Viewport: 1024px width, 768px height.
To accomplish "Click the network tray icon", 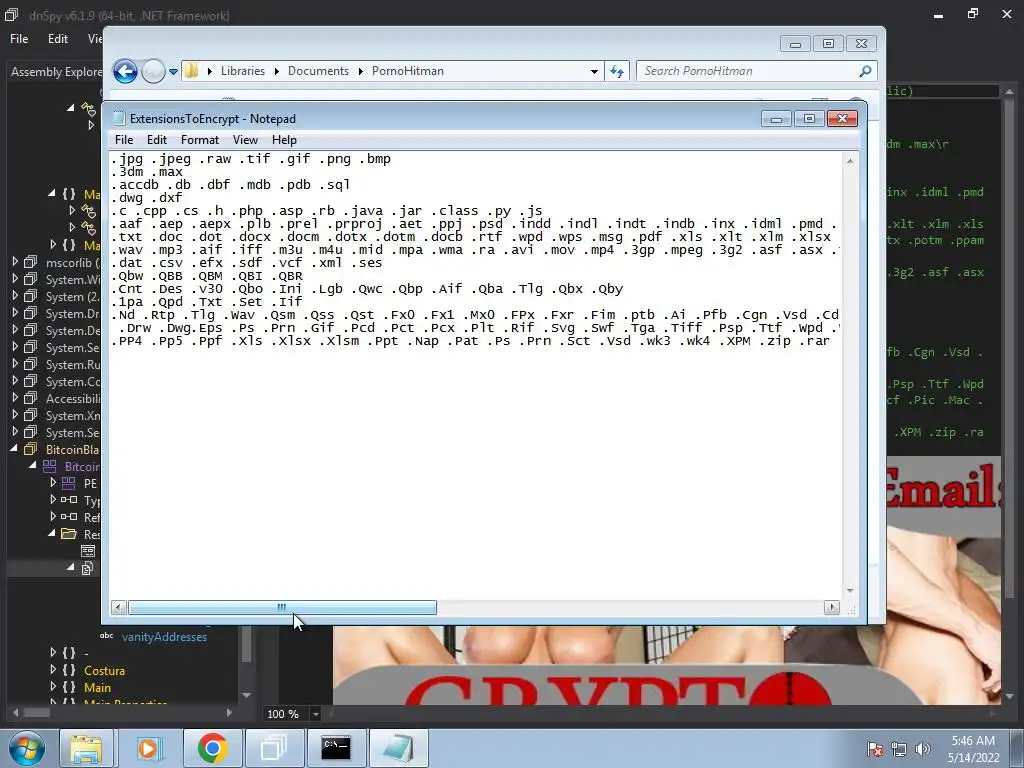I will (899, 749).
